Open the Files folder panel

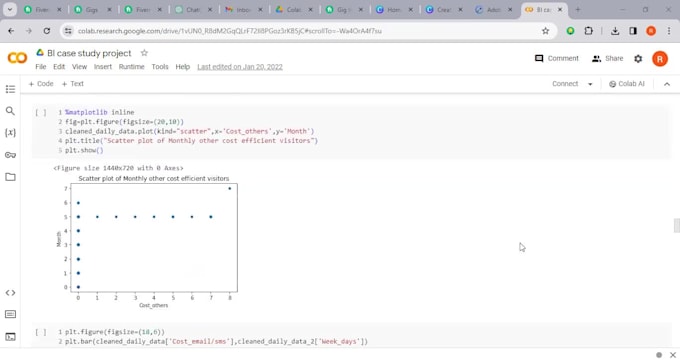[10, 177]
